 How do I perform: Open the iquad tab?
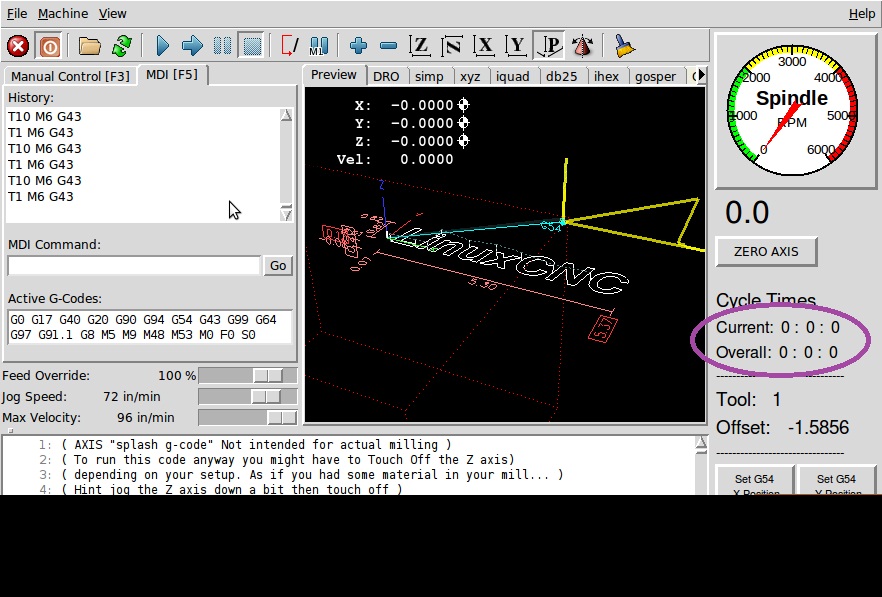click(512, 76)
